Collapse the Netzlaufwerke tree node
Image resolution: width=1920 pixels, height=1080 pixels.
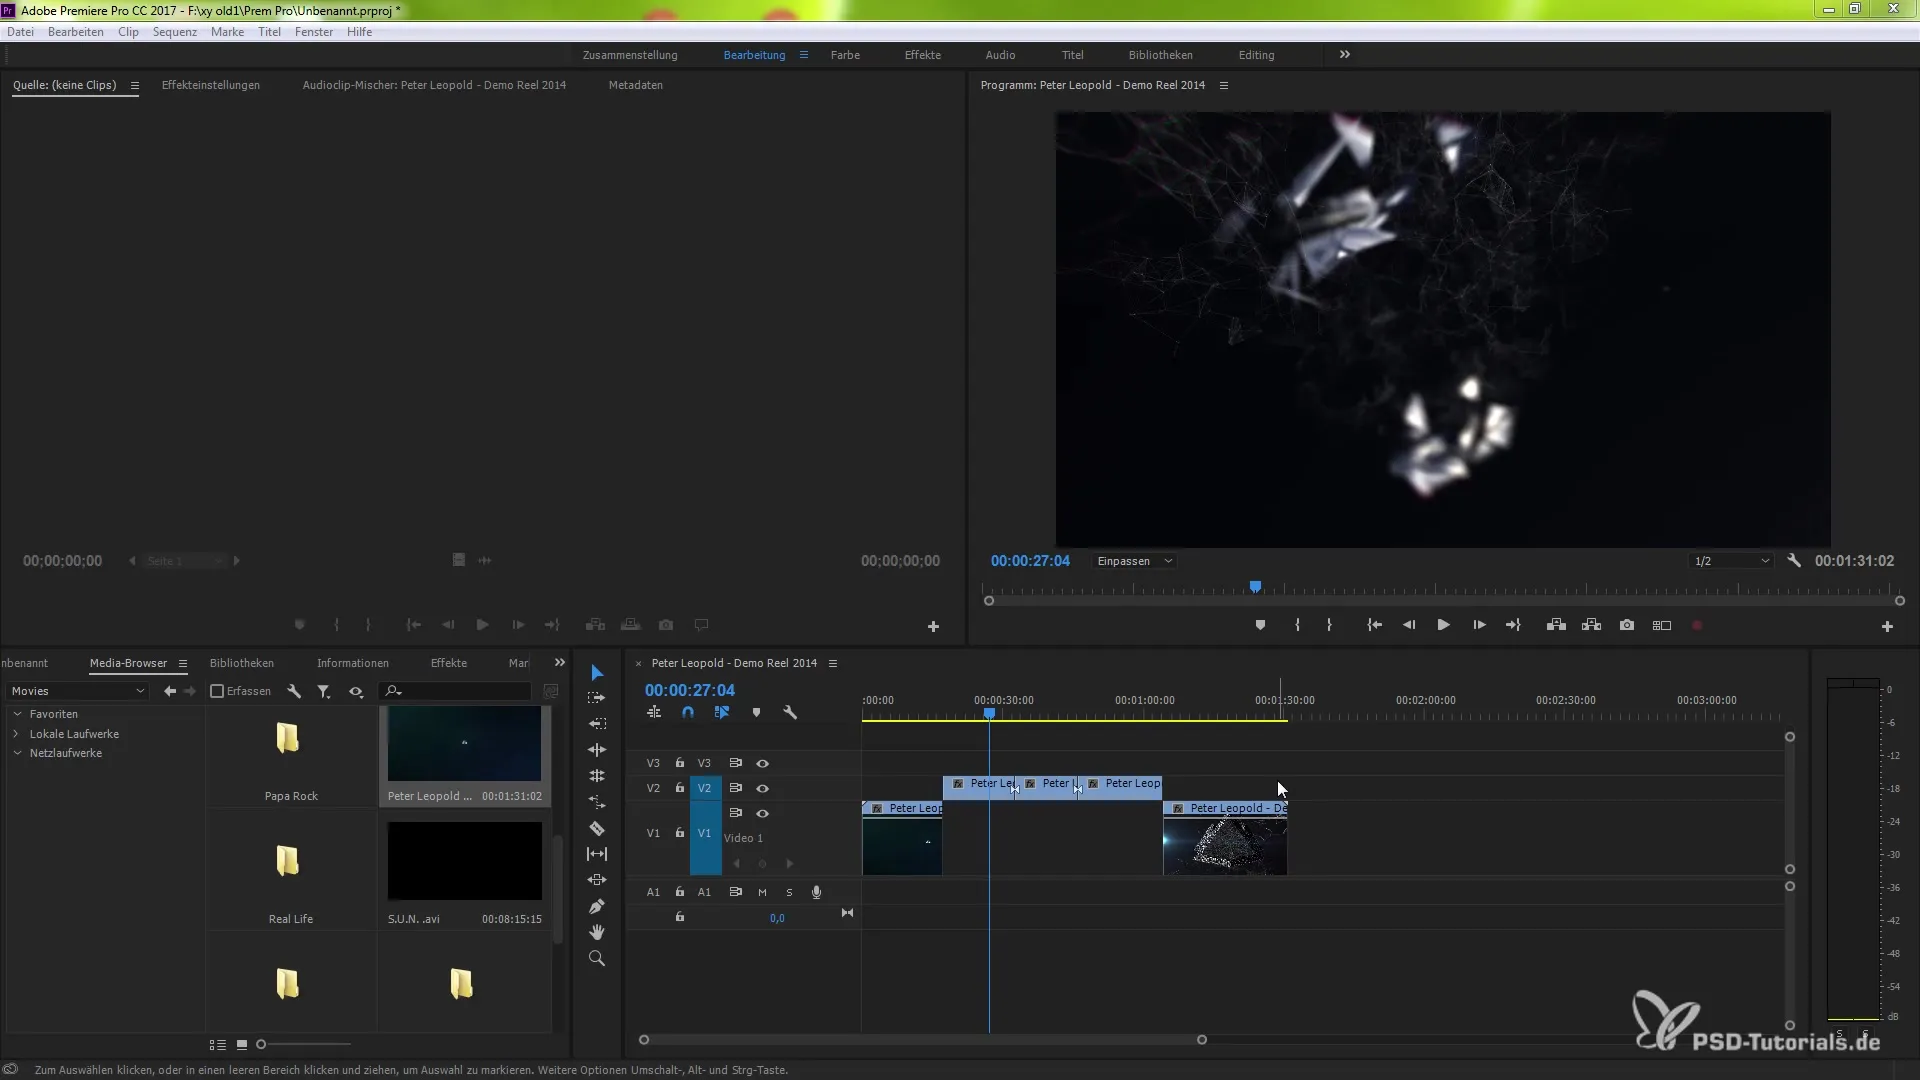point(17,753)
